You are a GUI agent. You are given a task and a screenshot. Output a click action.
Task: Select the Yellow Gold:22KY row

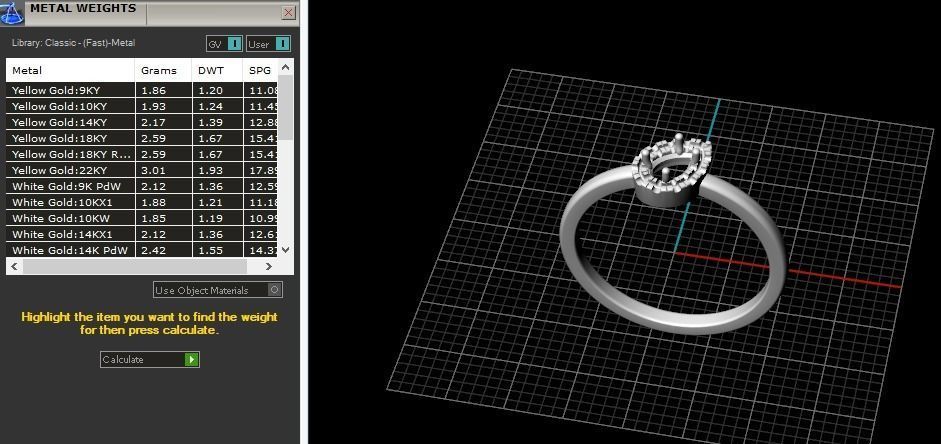tap(142, 170)
